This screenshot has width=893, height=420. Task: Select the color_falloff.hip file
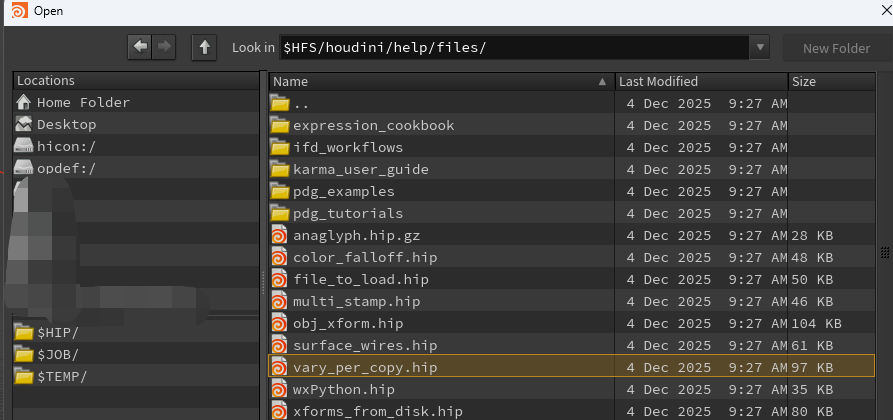click(571, 258)
